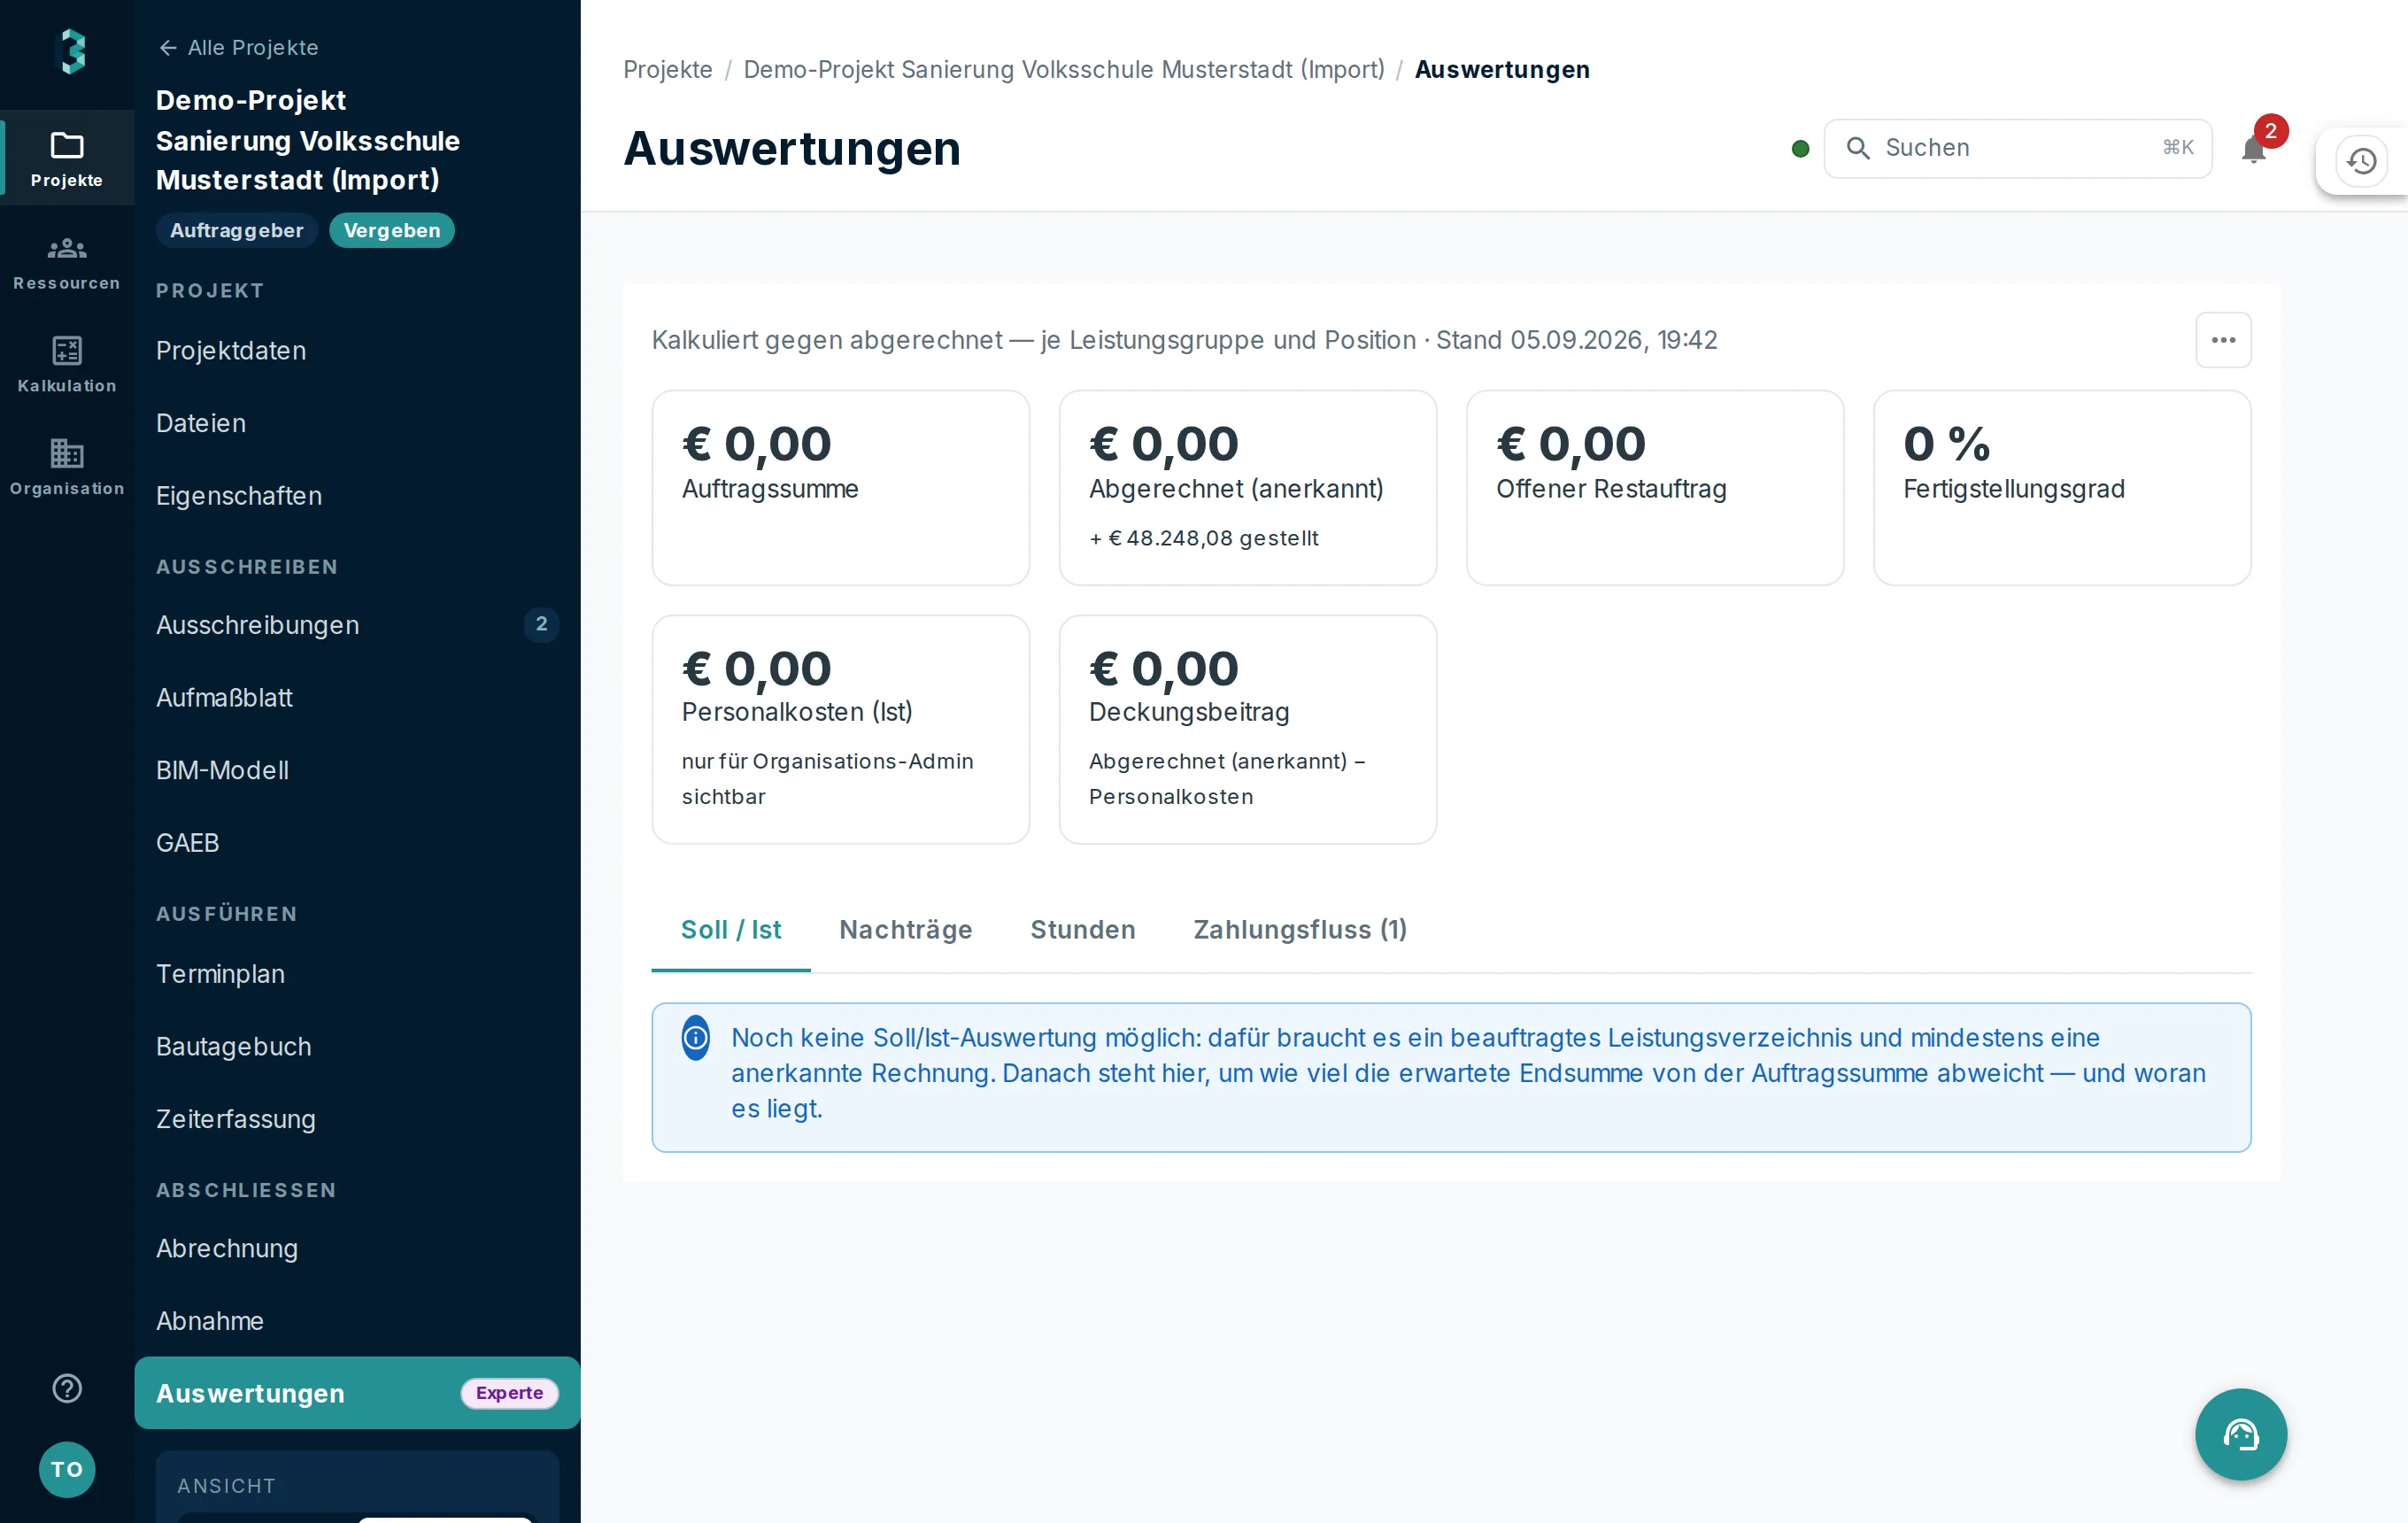
Task: Click the info icon in the blue notice
Action: click(x=696, y=1038)
